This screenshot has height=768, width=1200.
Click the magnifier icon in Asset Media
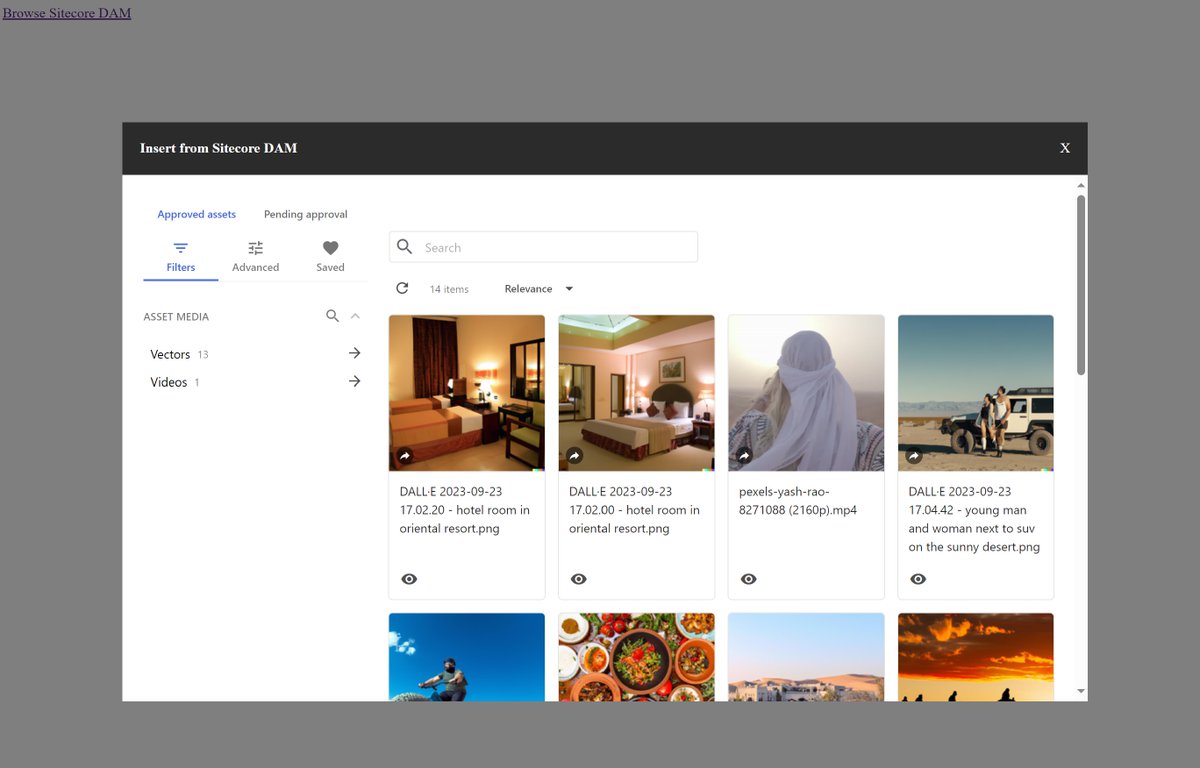[332, 316]
